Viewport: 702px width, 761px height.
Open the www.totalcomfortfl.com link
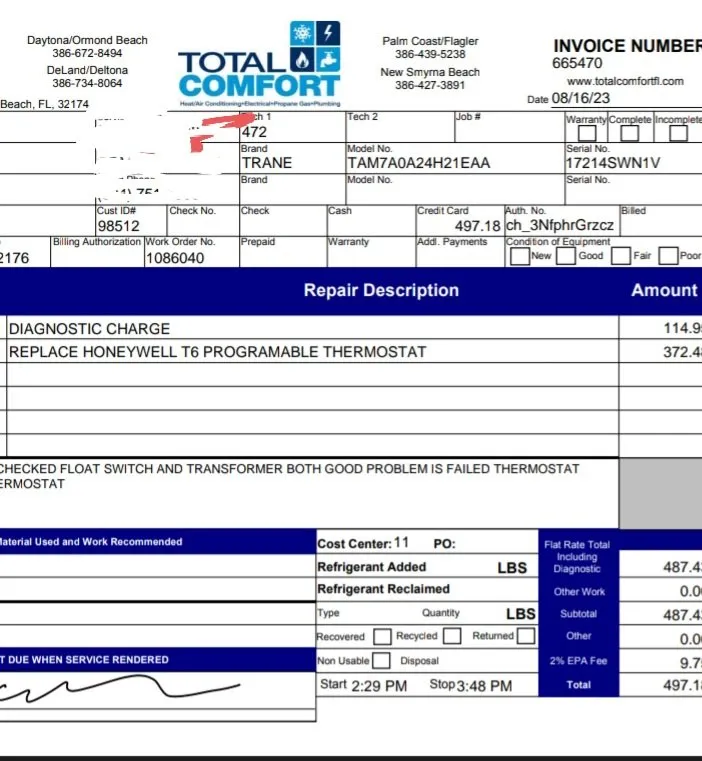pyautogui.click(x=625, y=81)
